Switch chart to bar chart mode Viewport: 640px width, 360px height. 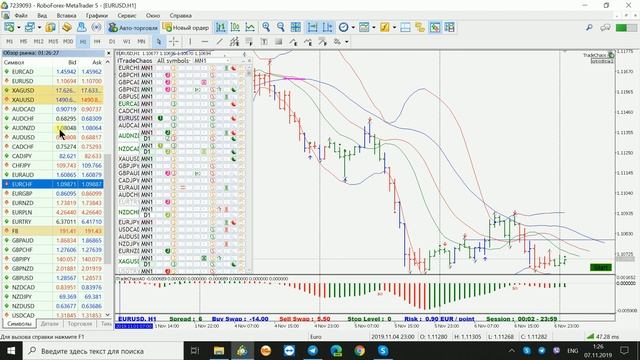[221, 27]
